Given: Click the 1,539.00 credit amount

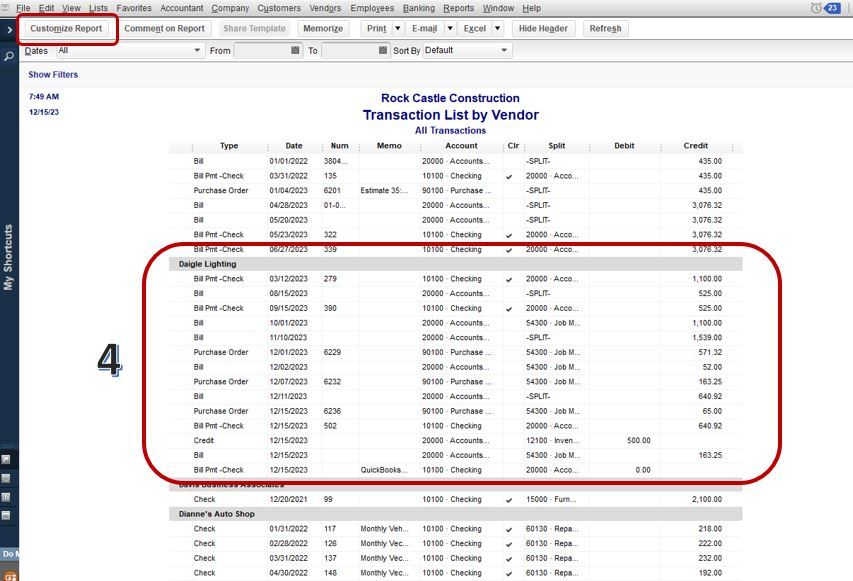Looking at the screenshot, I should click(x=707, y=337).
